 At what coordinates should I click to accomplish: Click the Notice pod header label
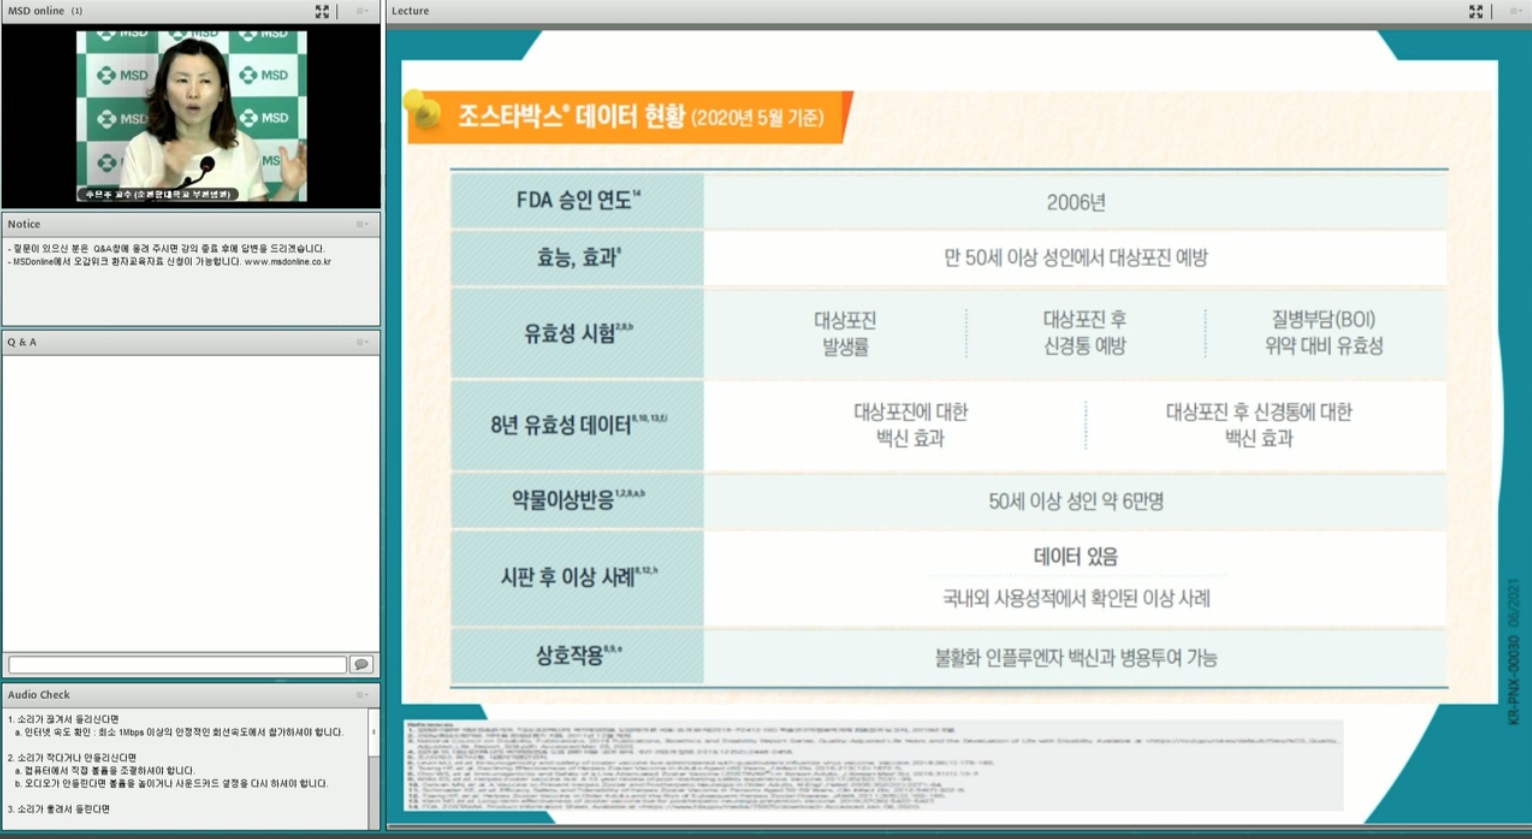coord(24,224)
